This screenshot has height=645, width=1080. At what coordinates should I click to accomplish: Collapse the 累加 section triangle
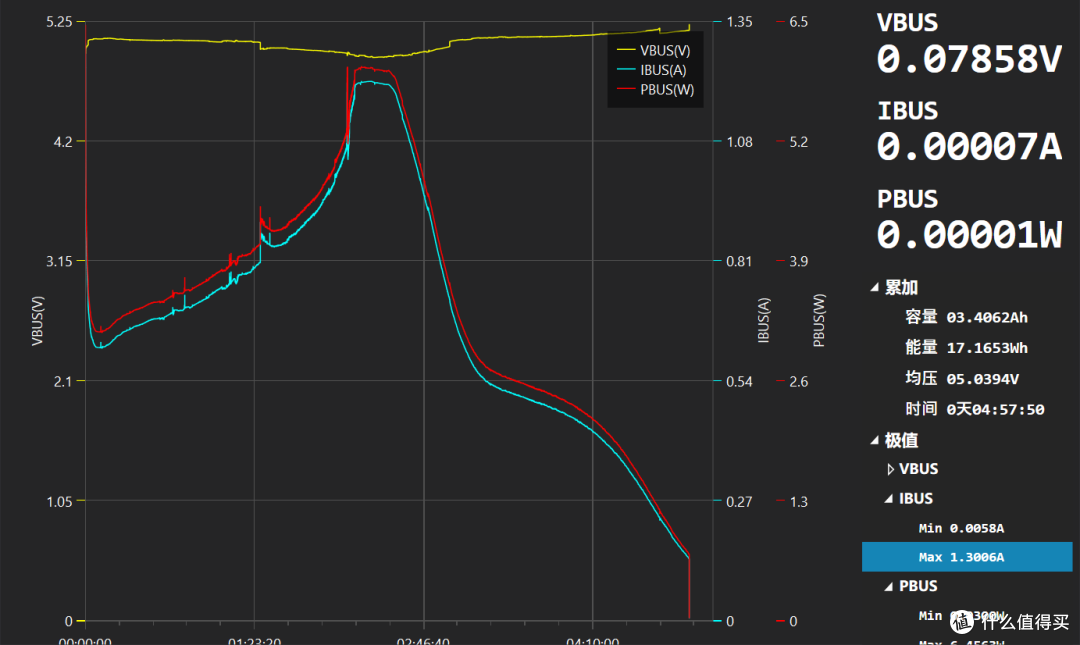[874, 287]
